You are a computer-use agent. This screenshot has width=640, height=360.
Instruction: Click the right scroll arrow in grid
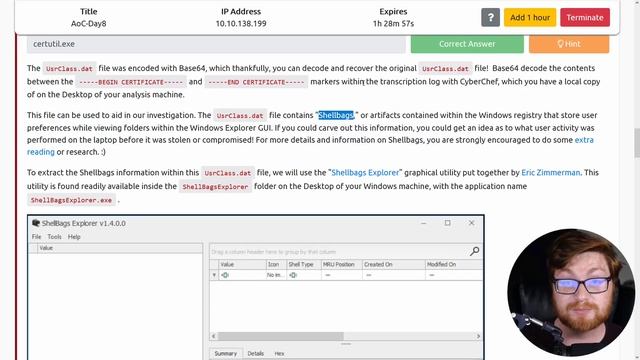(478, 336)
